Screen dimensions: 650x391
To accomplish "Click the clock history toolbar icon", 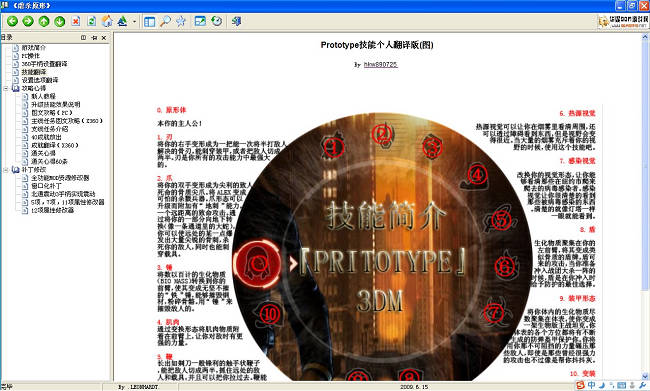I will tap(216, 21).
